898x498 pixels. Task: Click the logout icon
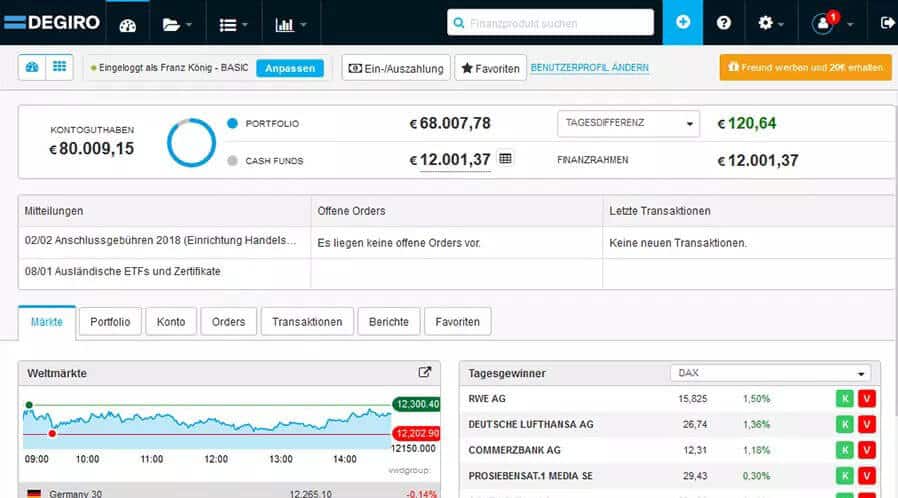click(x=887, y=23)
